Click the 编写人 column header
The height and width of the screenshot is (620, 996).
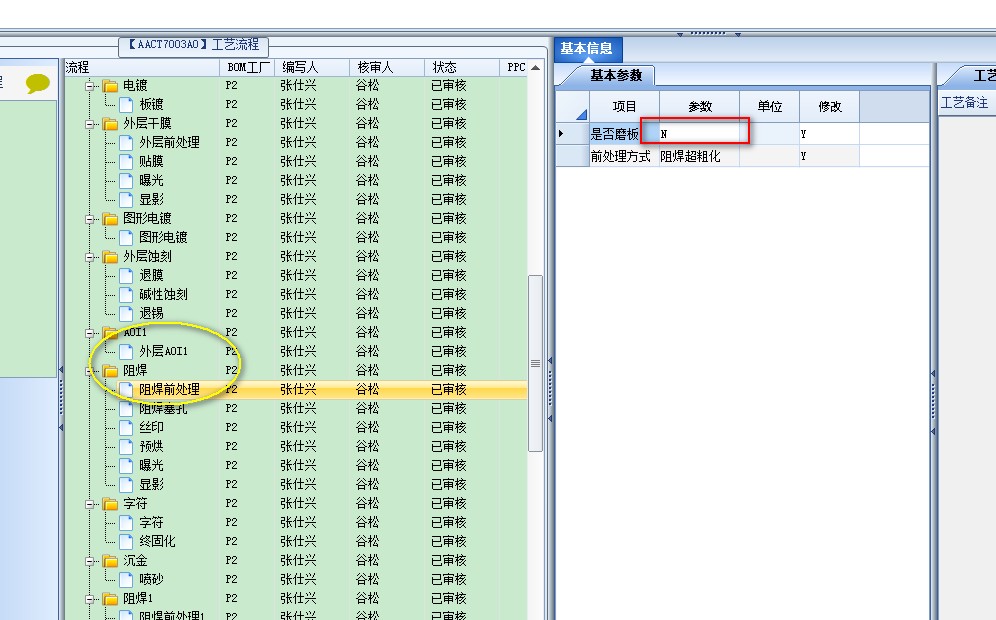tap(312, 67)
